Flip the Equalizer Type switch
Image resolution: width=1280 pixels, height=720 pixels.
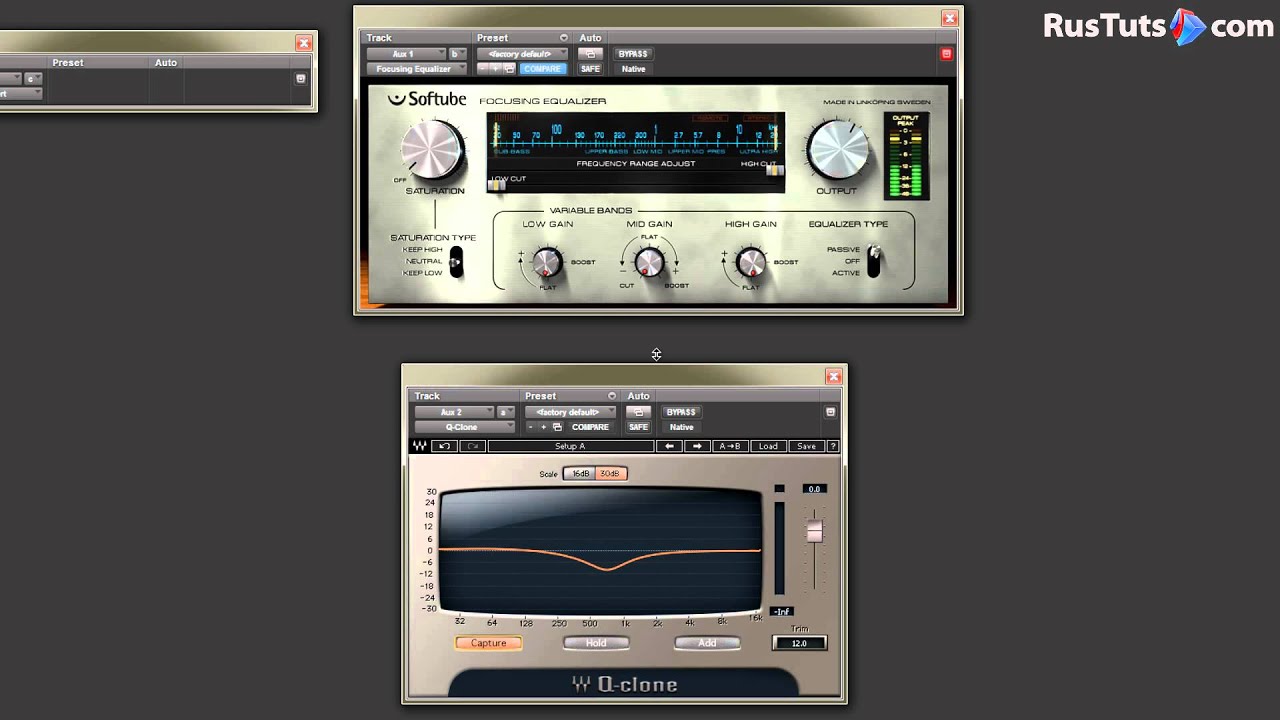click(x=873, y=260)
